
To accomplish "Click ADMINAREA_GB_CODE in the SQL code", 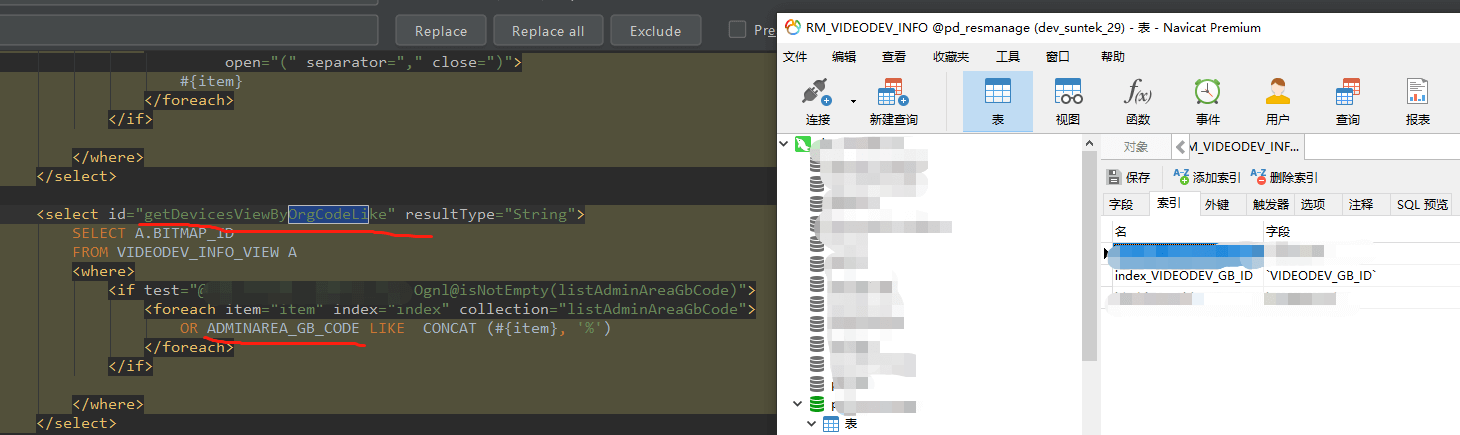I will click(283, 328).
